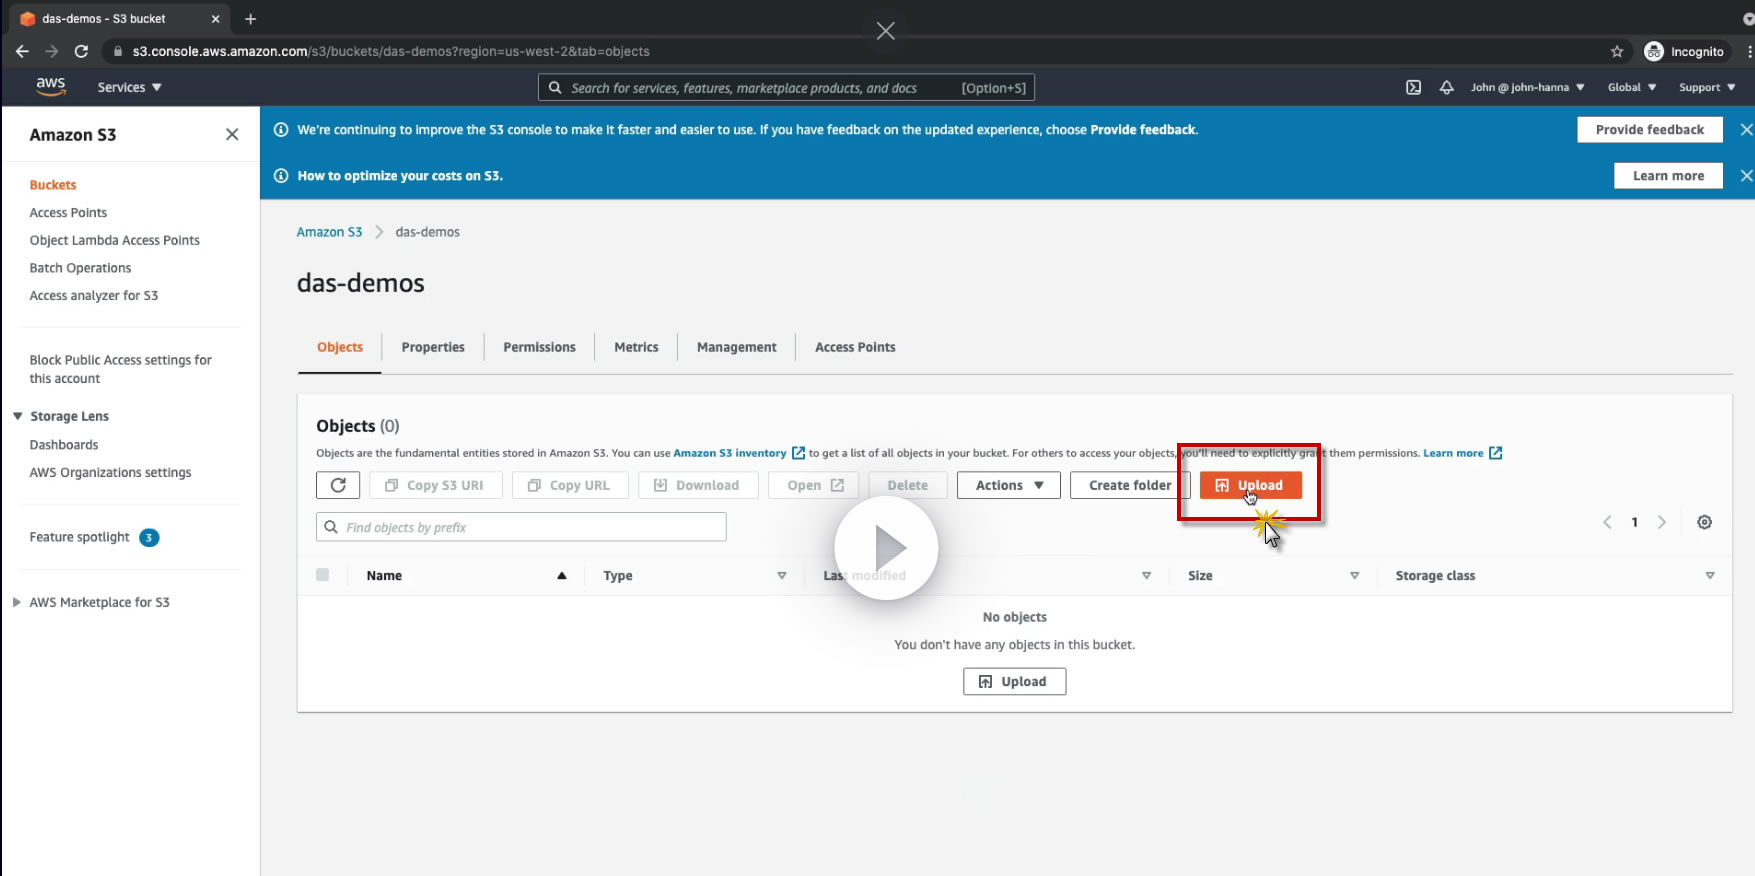Sort by the Storage class column arrow
Viewport: 1755px width, 876px height.
[x=1710, y=575]
